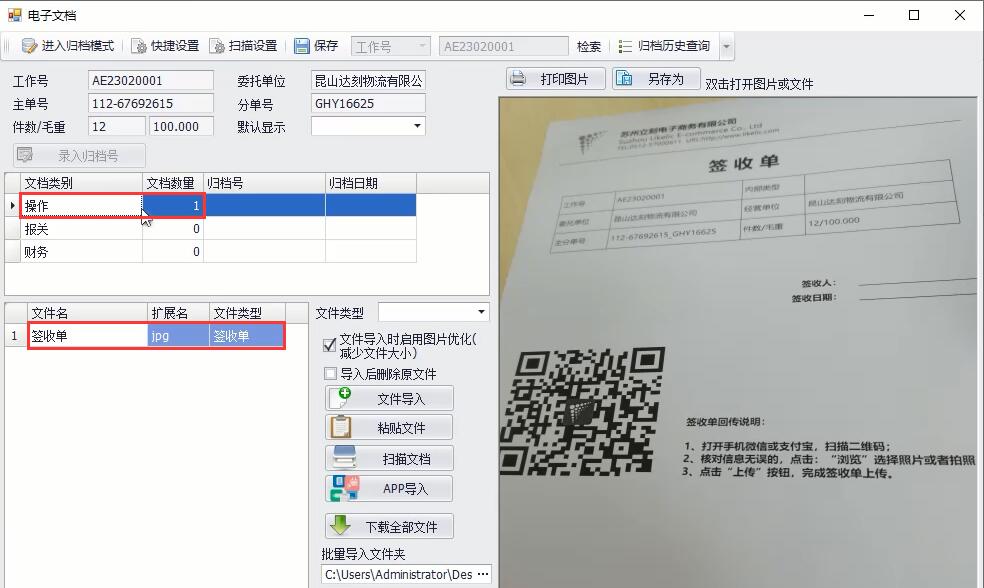Viewport: 984px width, 588px height.
Task: Click the 文件导入 button
Action: pos(389,399)
